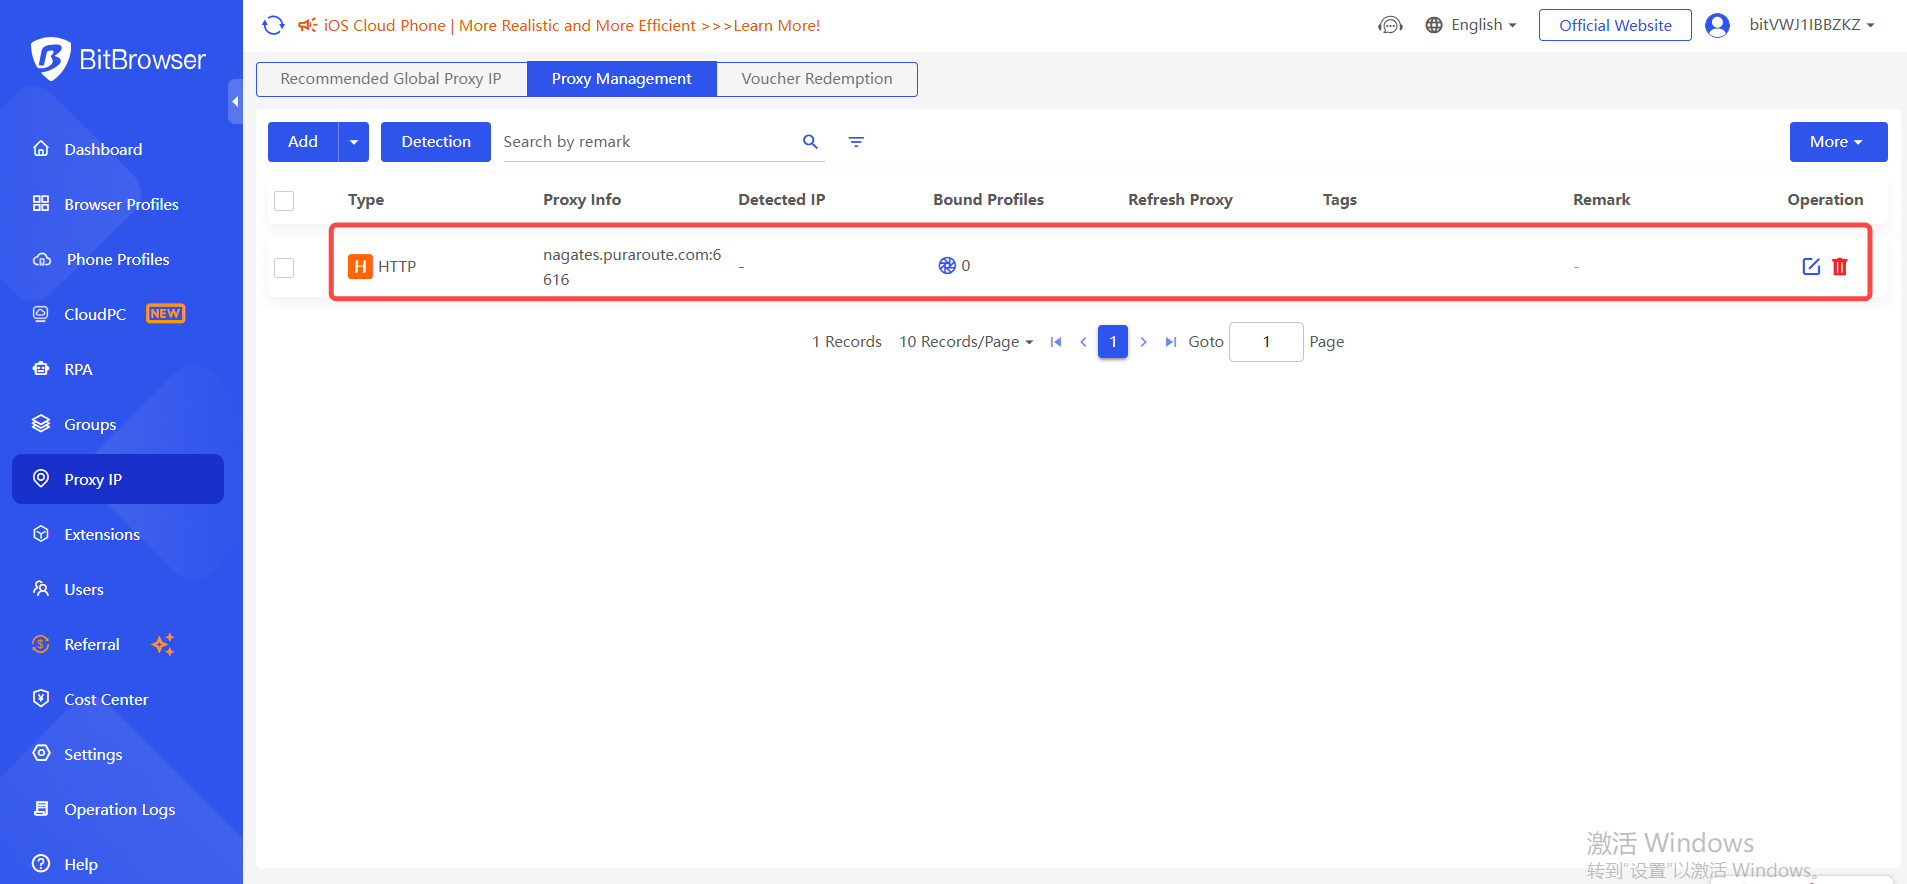This screenshot has height=884, width=1907.
Task: Click the orange HTTP type icon
Action: tap(360, 267)
